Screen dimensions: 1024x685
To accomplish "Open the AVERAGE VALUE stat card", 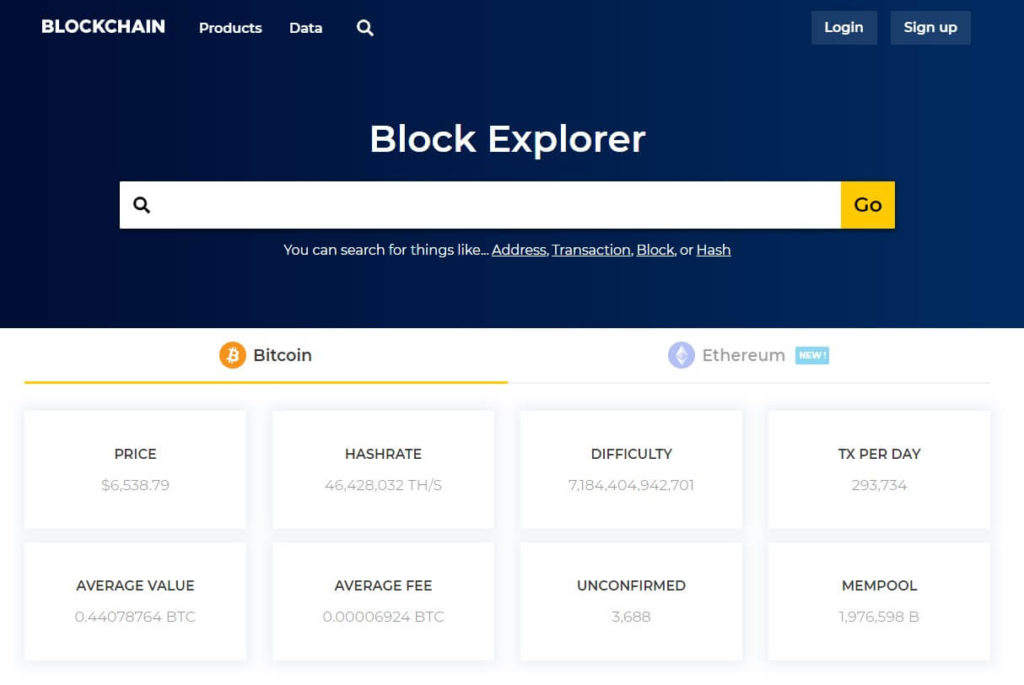I will coord(135,601).
